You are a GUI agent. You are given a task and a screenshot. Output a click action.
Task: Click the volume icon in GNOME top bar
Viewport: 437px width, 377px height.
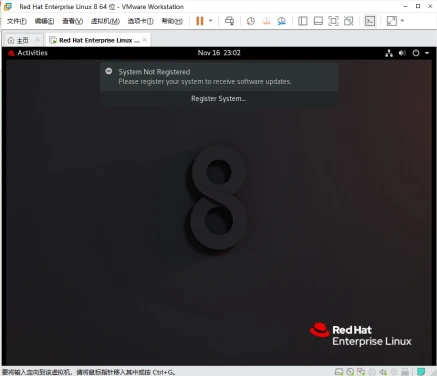coord(402,53)
